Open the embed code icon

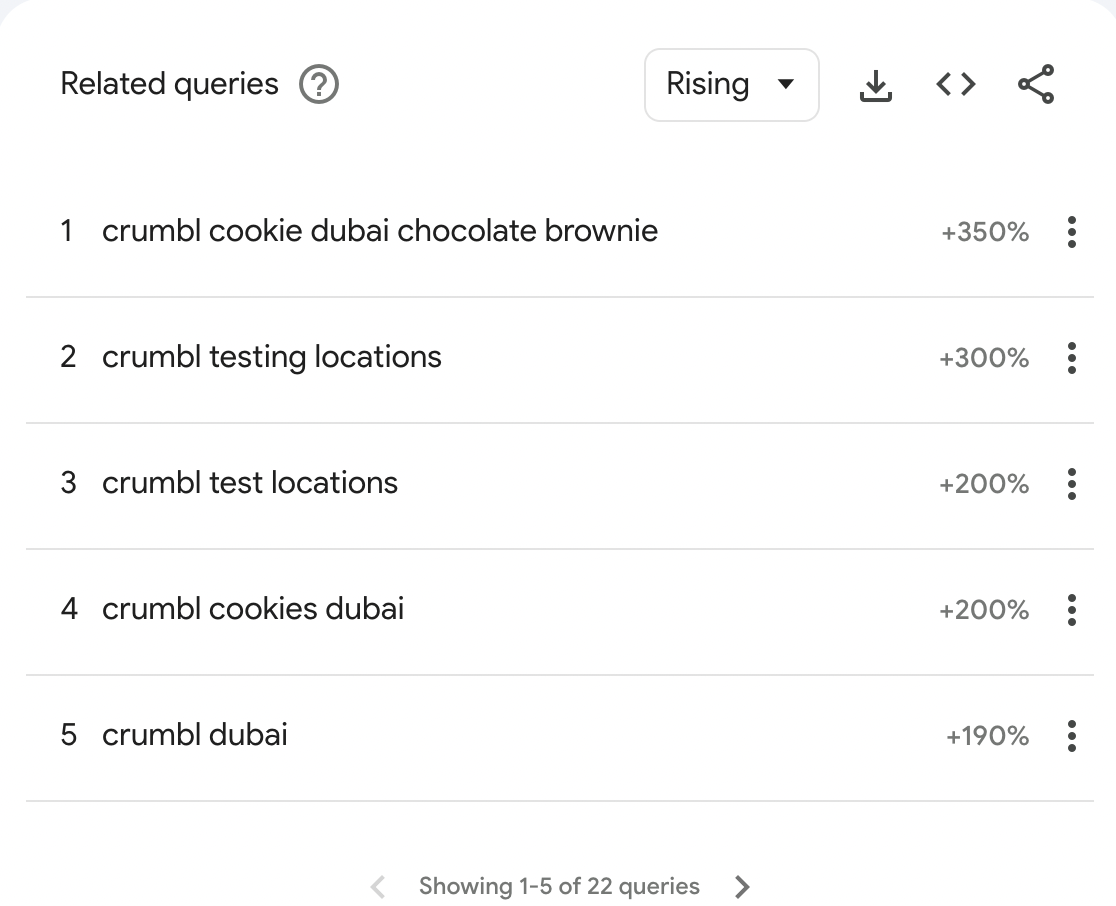[956, 85]
